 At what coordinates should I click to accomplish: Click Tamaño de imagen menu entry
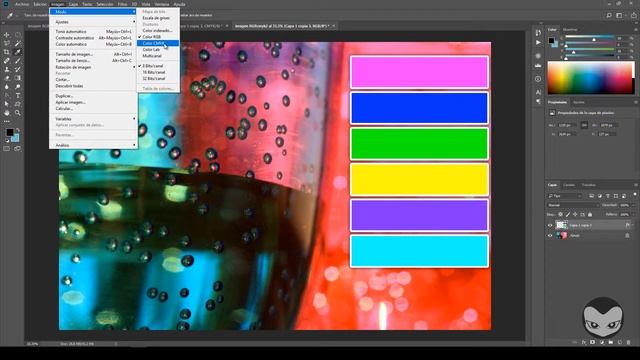93,54
